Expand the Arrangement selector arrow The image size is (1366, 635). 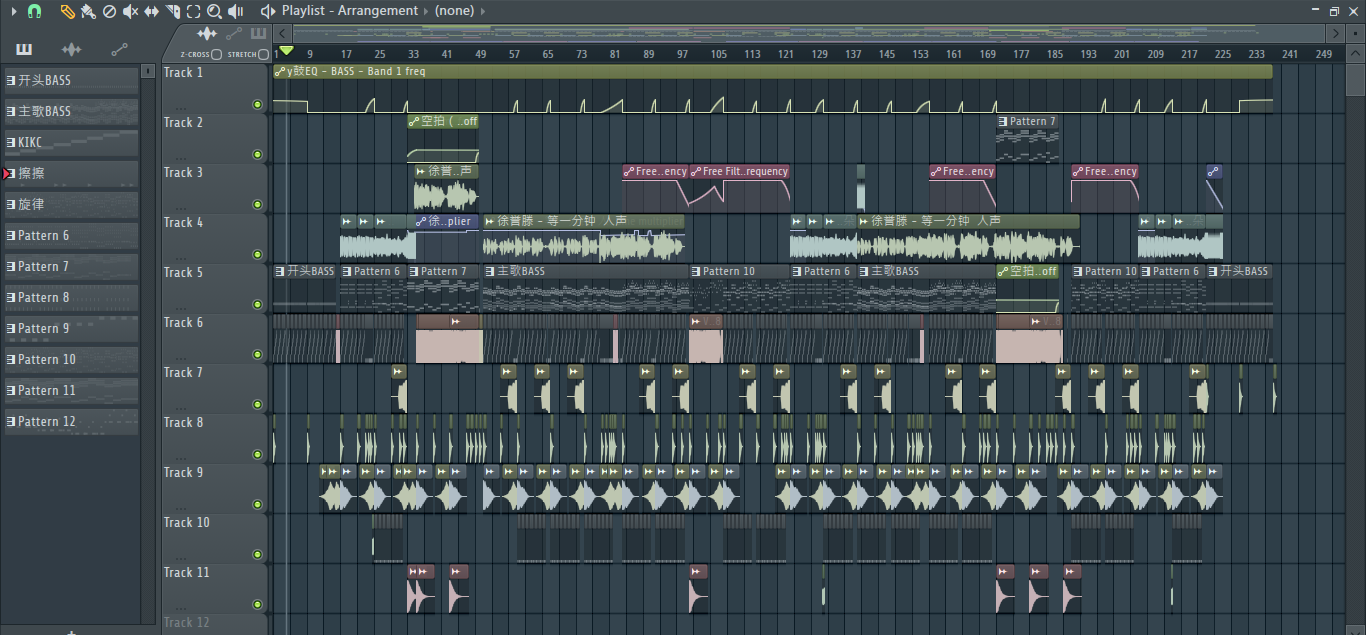(425, 11)
